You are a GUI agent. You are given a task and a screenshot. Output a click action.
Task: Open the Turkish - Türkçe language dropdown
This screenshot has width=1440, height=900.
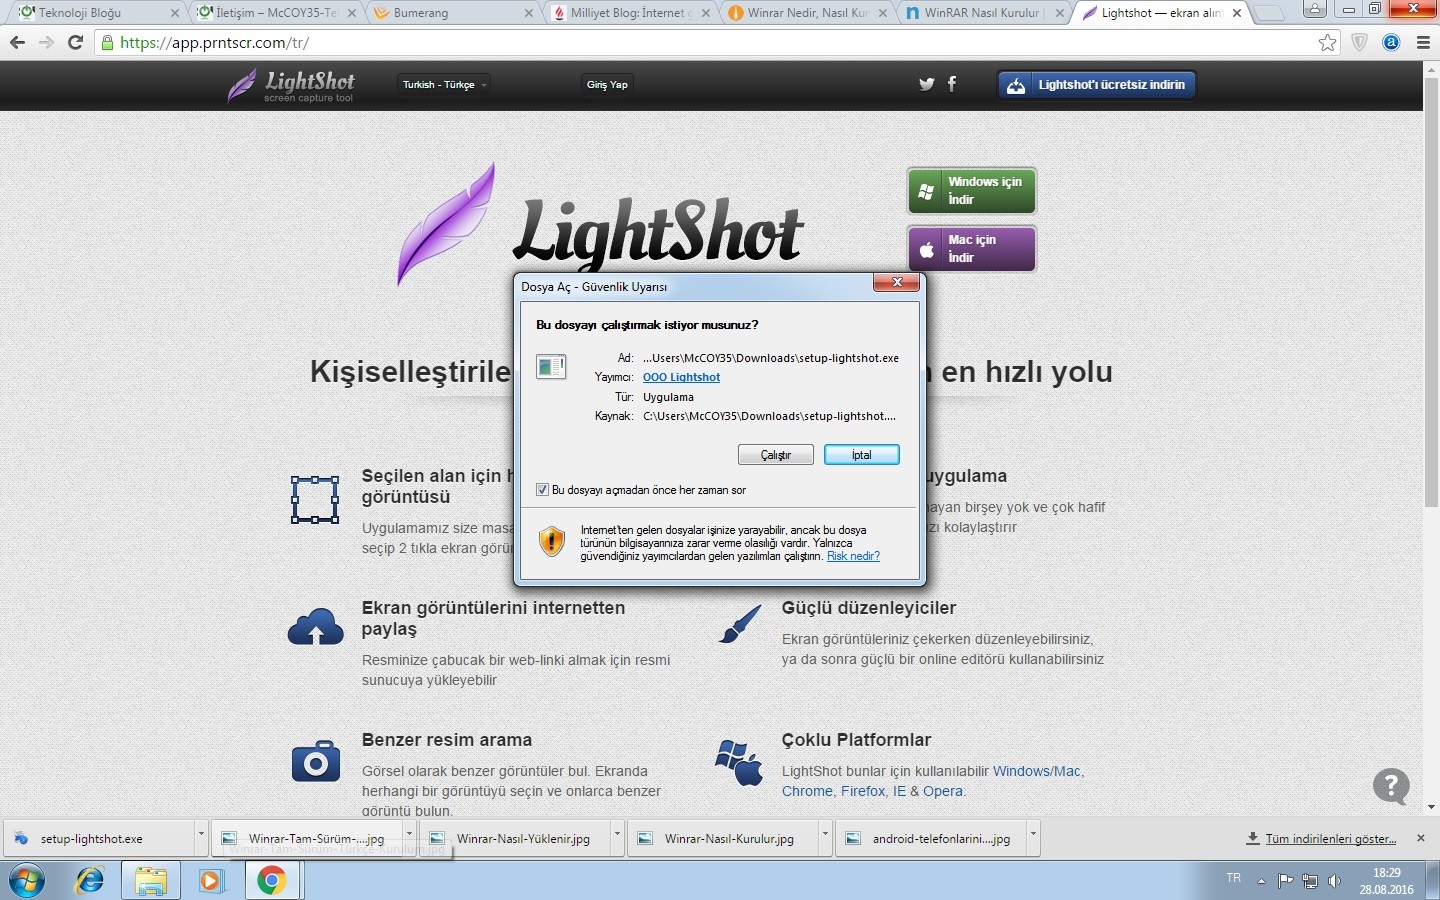tap(444, 85)
